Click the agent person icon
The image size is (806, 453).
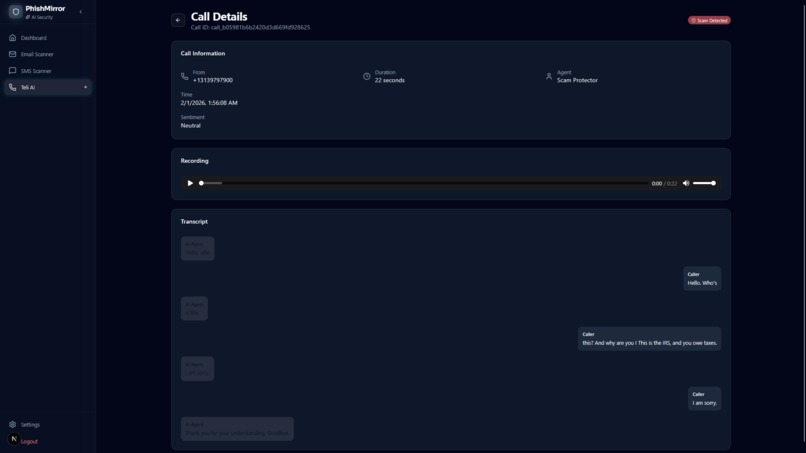click(x=549, y=77)
